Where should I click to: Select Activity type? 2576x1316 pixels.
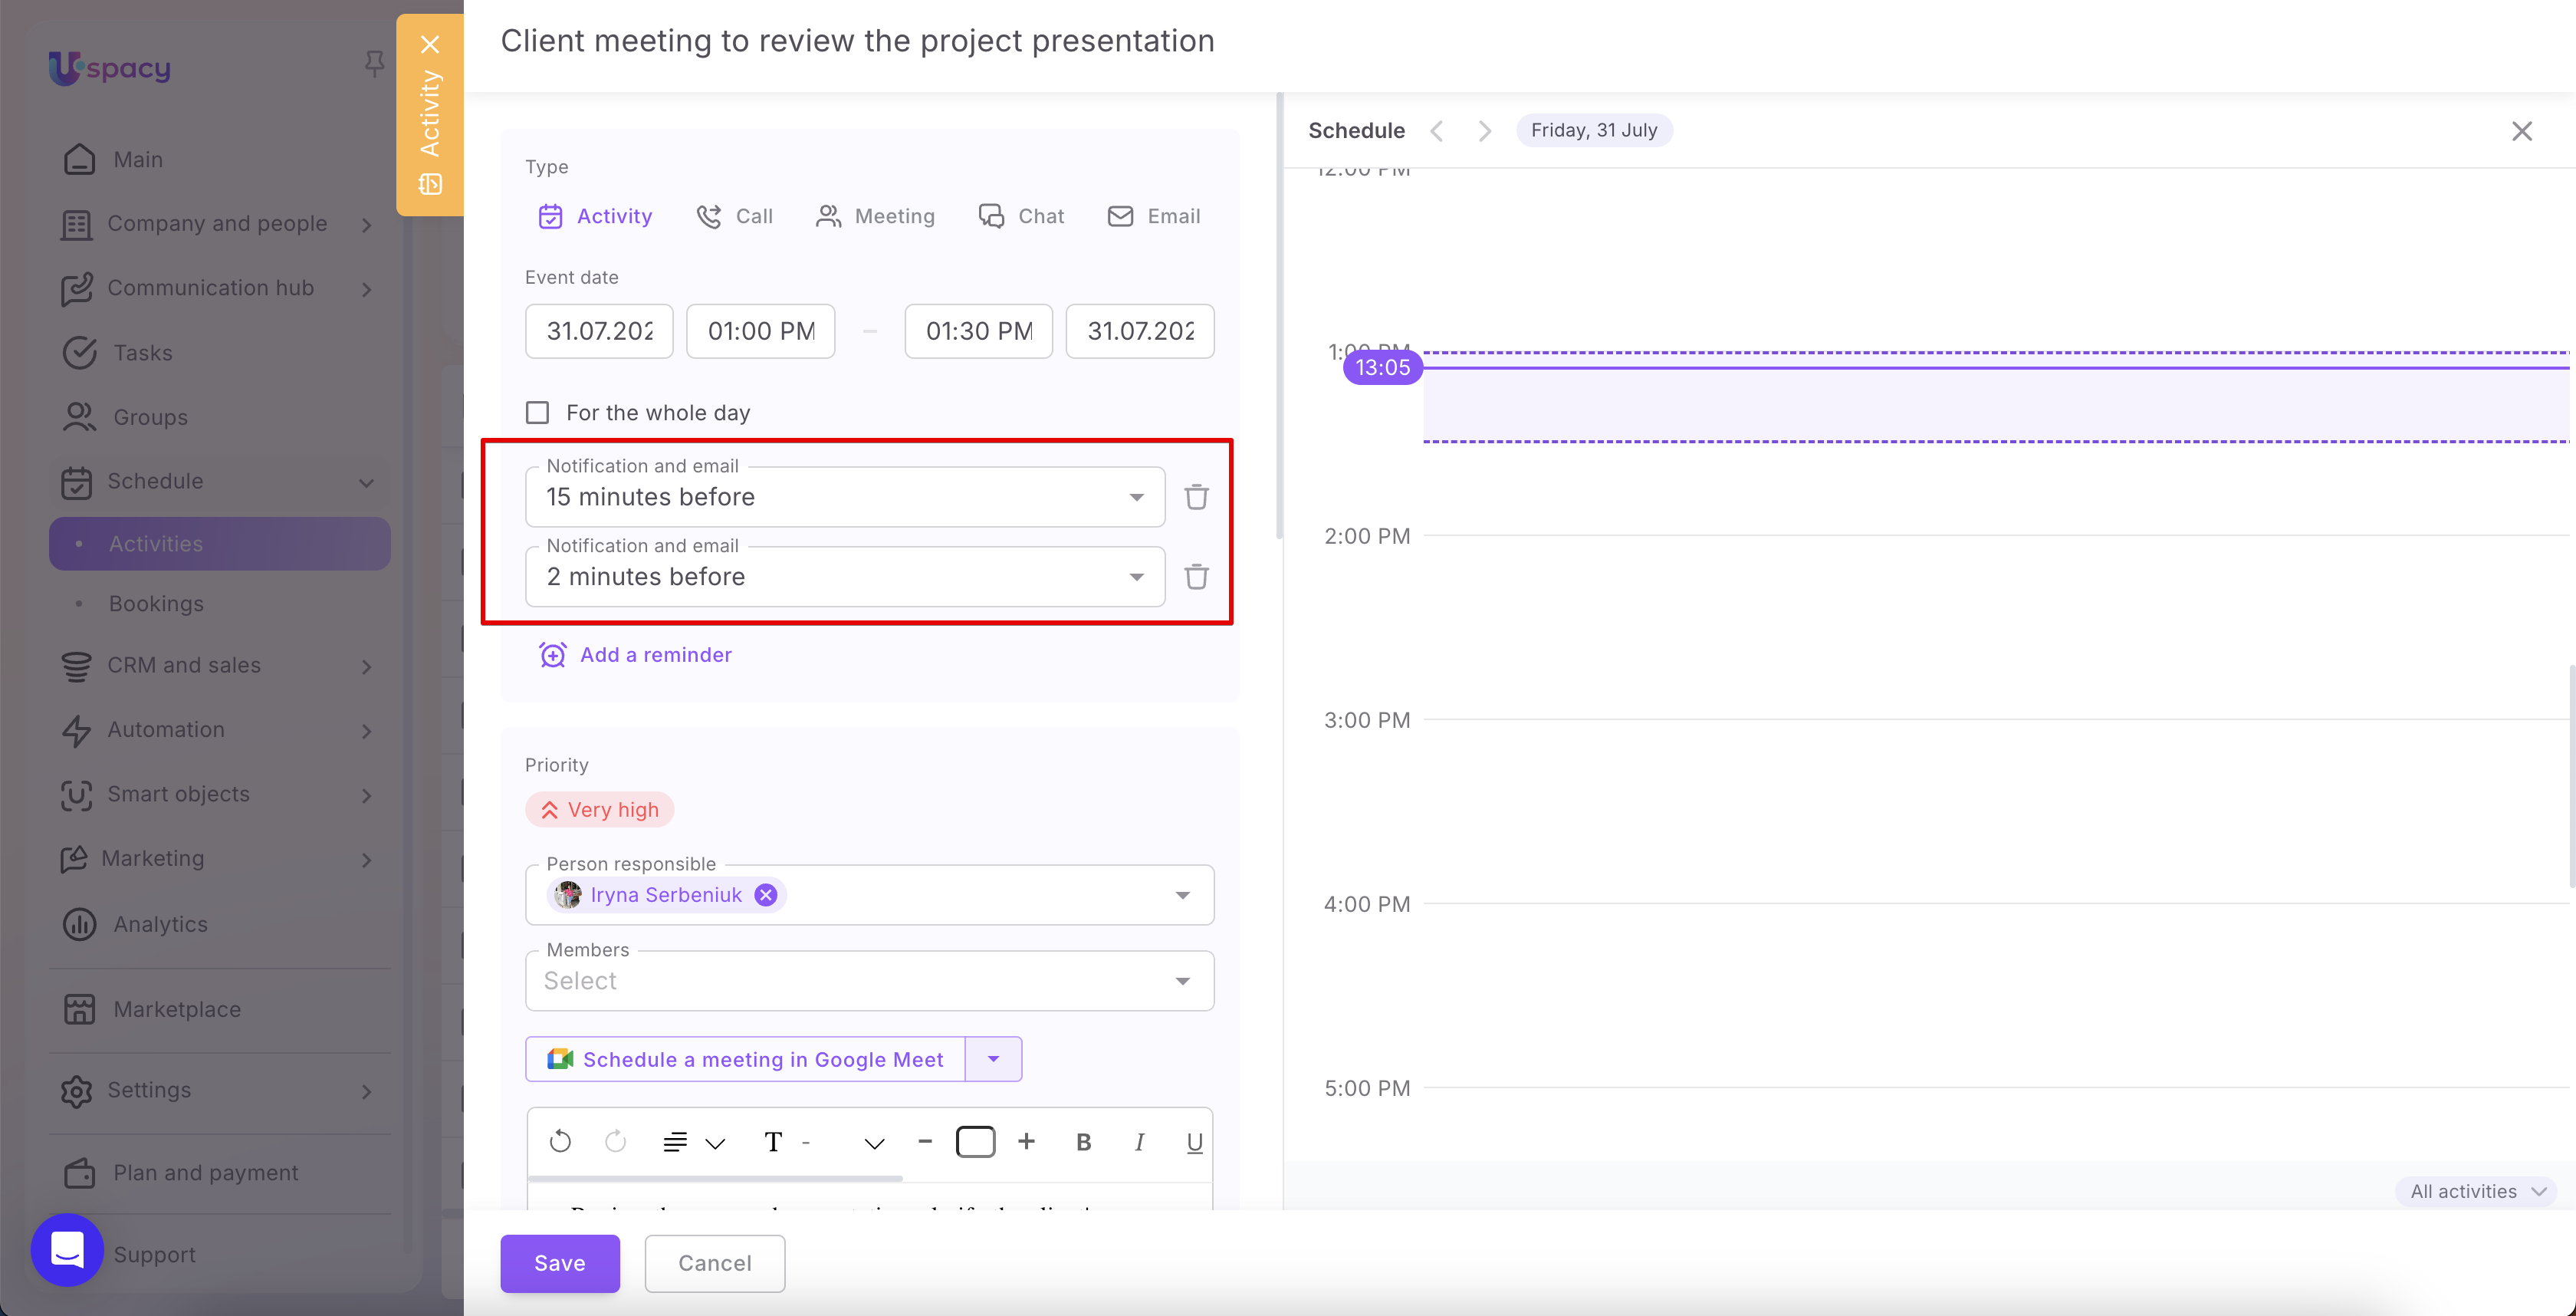pos(595,216)
